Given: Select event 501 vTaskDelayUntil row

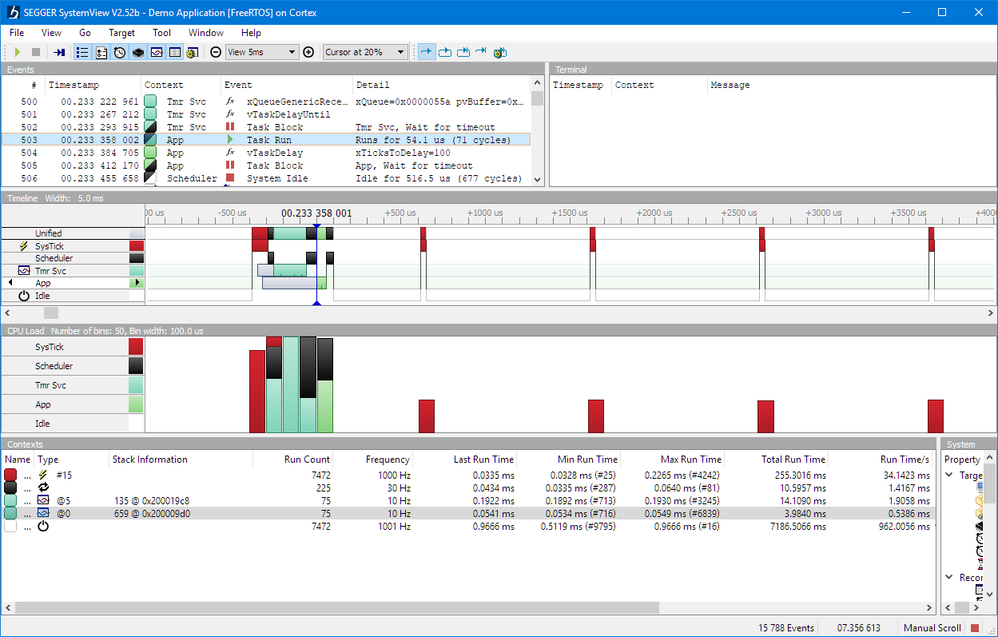Looking at the screenshot, I should [266, 115].
